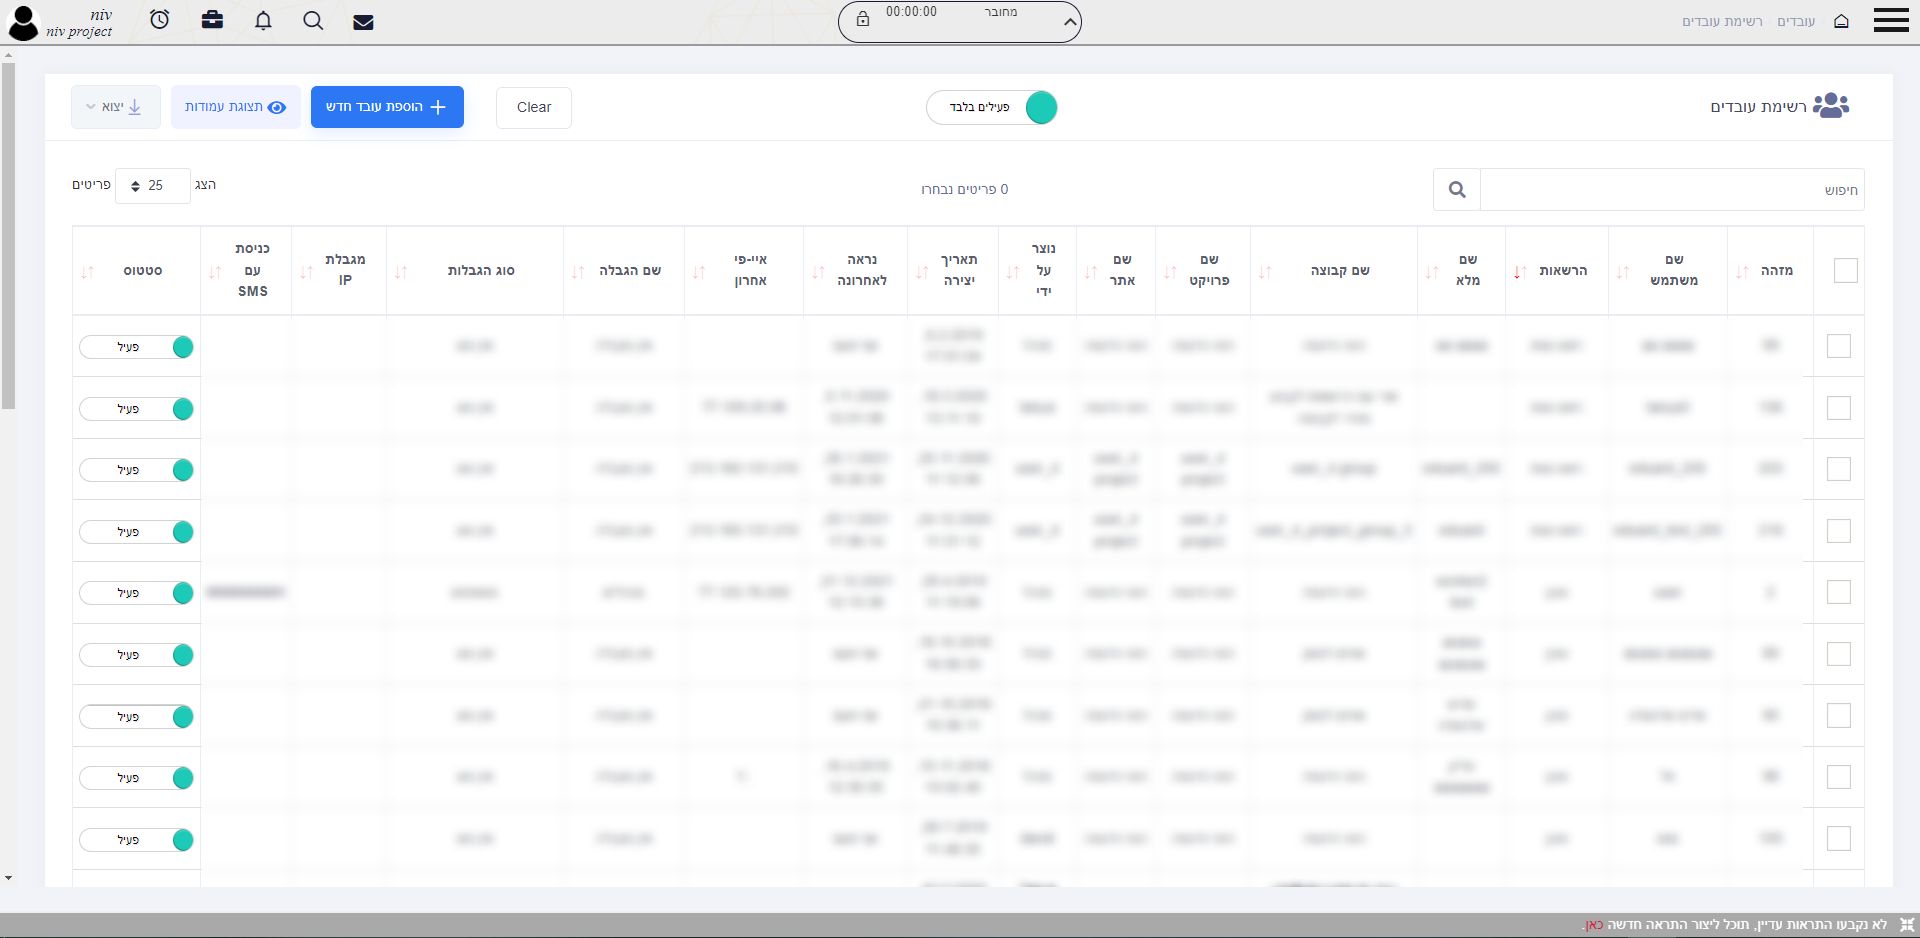Image resolution: width=1920 pixels, height=938 pixels.
Task: Click הוספת עובד חדש button
Action: point(387,107)
